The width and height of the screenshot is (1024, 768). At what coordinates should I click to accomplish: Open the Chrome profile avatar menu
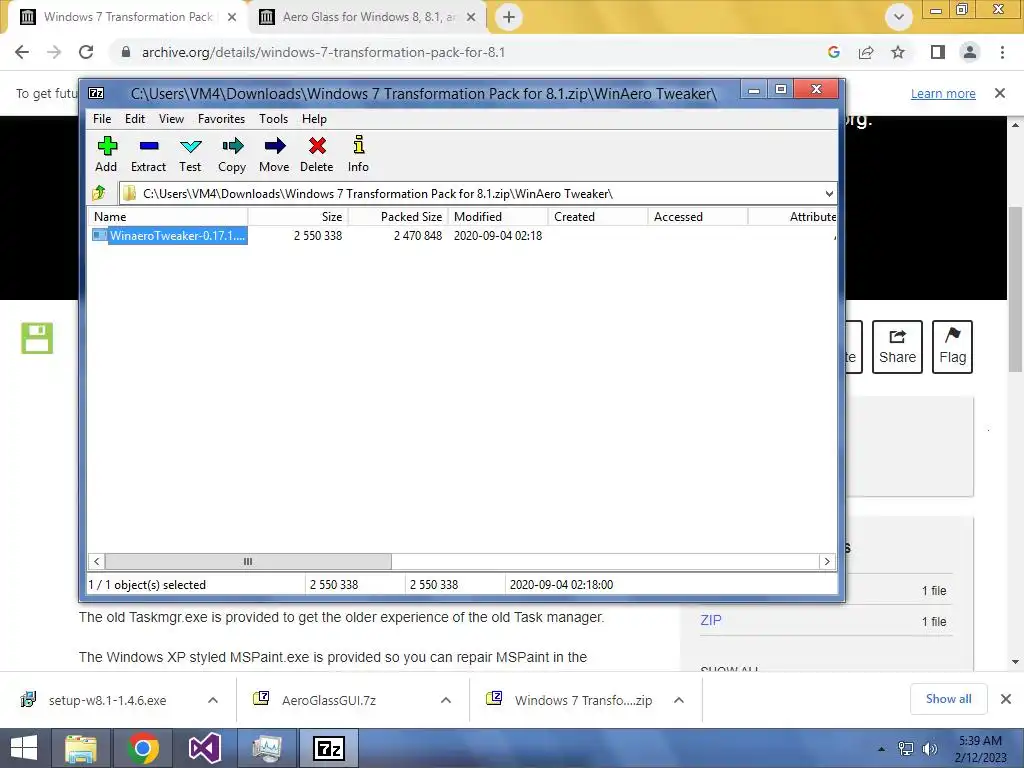(970, 52)
